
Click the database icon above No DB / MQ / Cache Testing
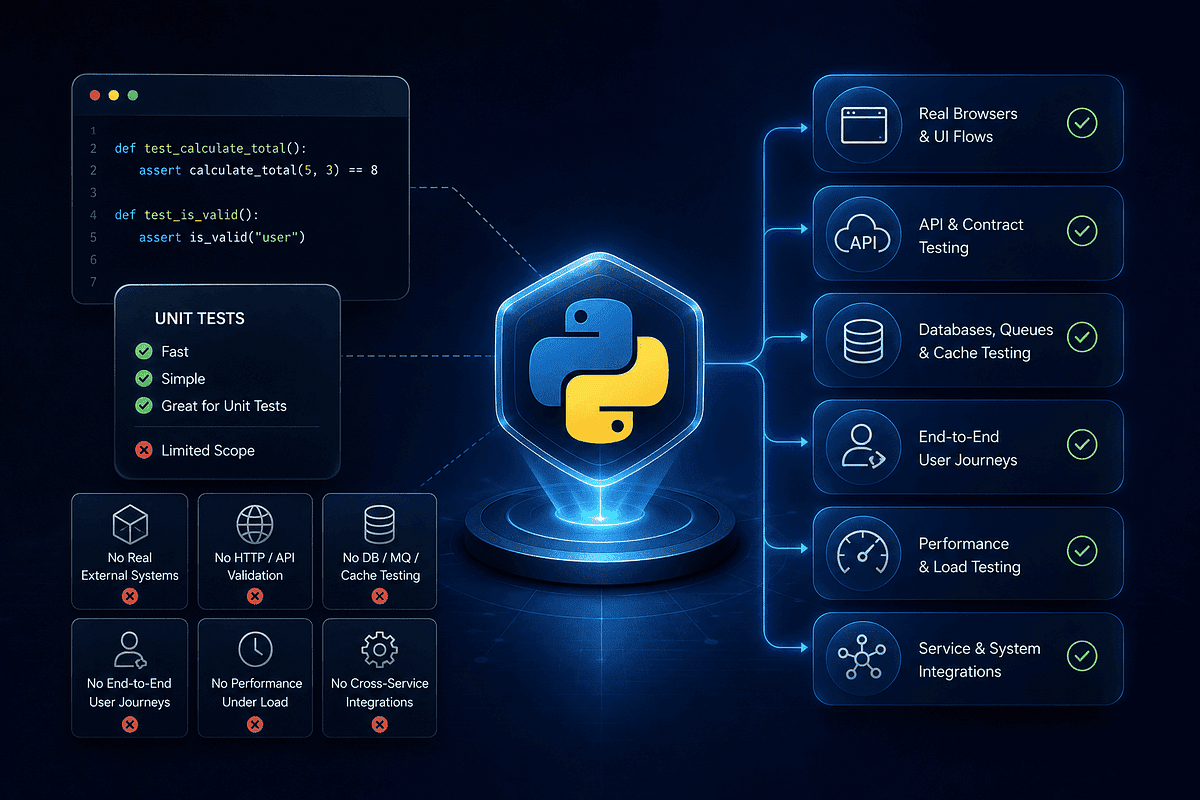(379, 524)
